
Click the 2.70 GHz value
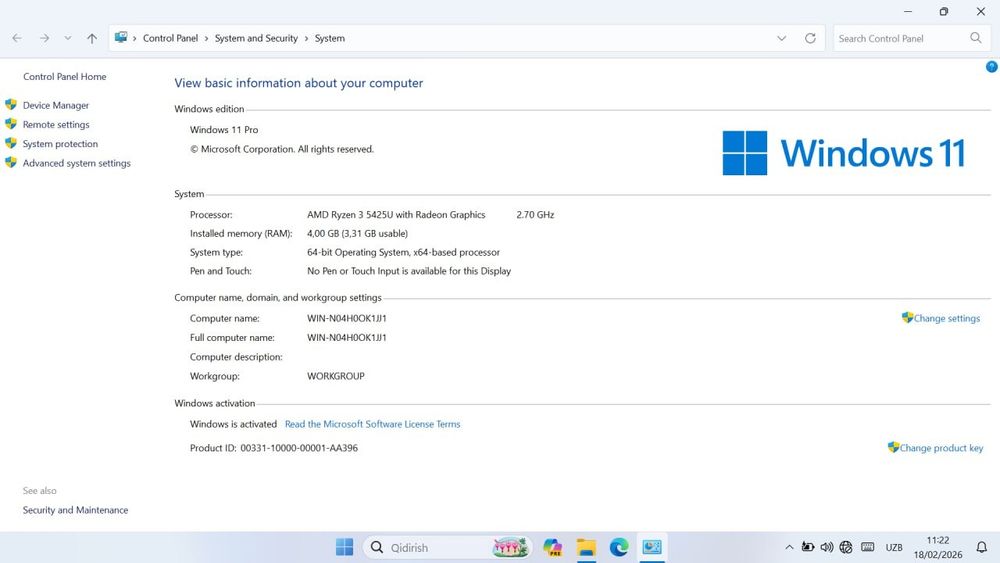point(535,215)
